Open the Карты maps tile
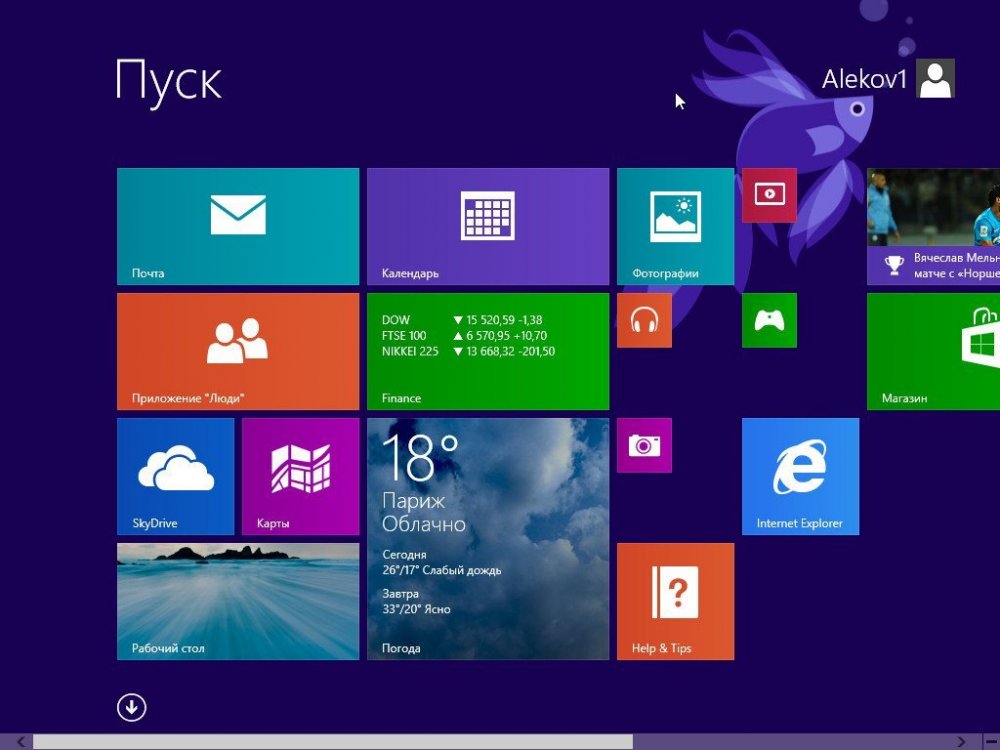1000x750 pixels. tap(300, 476)
